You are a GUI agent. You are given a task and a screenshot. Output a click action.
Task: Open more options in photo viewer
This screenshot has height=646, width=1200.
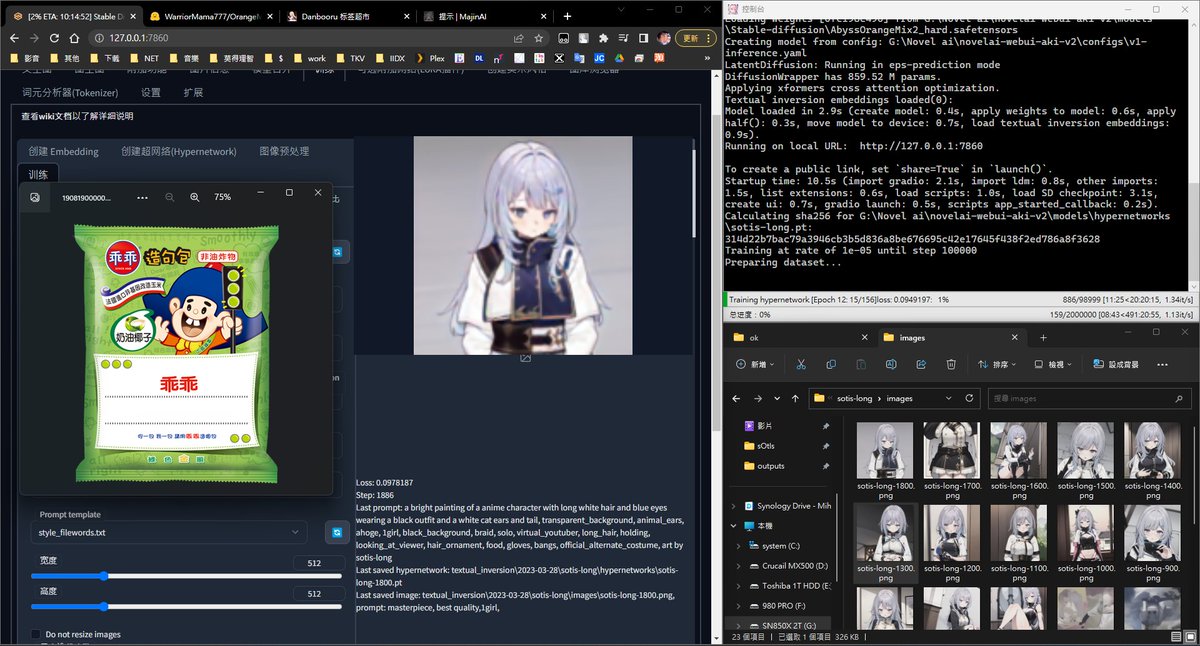click(142, 197)
